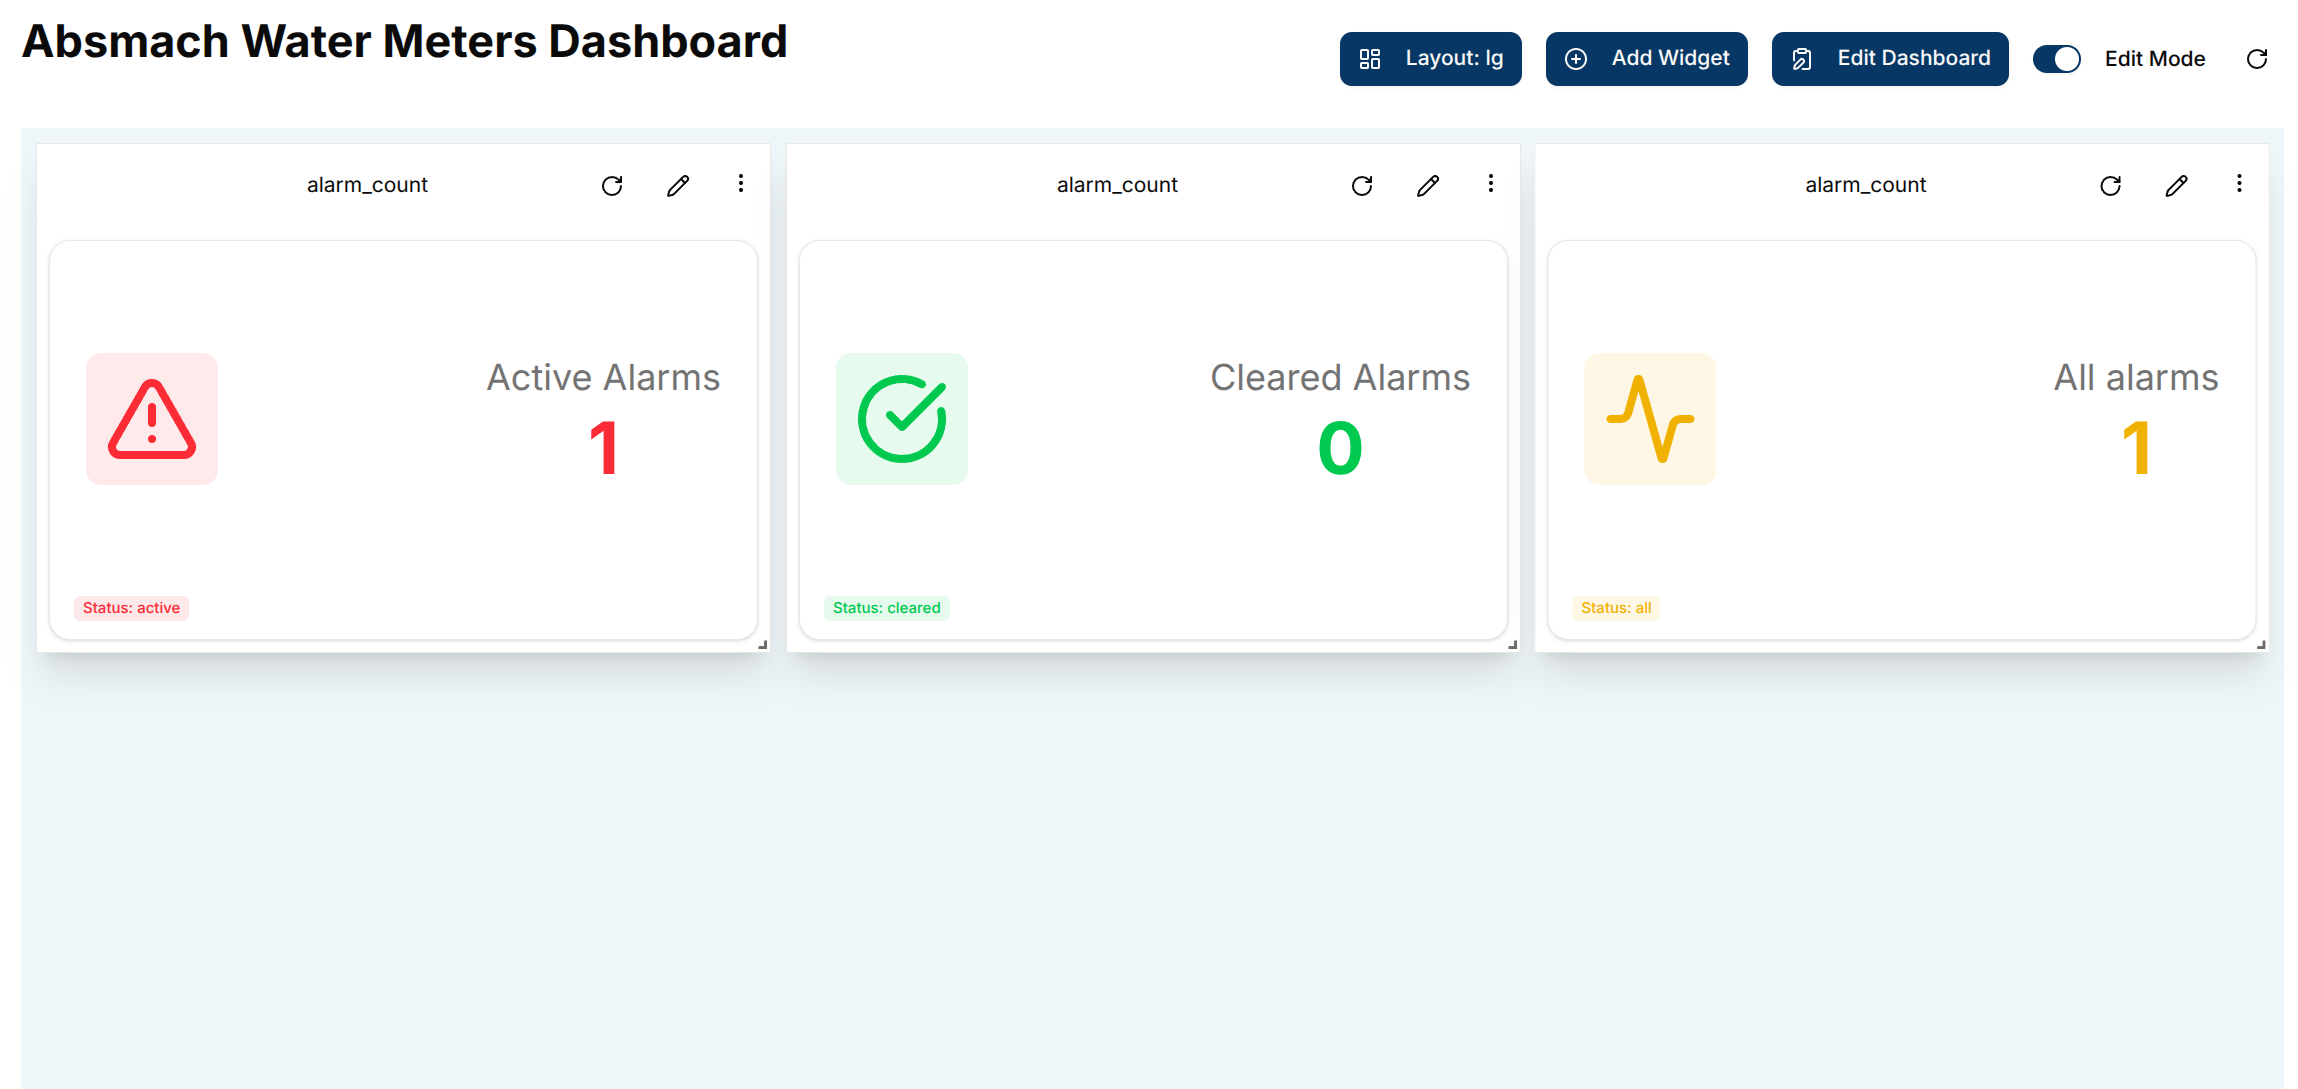Refresh the Active Alarms widget
Screen dimensions: 2298x1089
click(612, 185)
